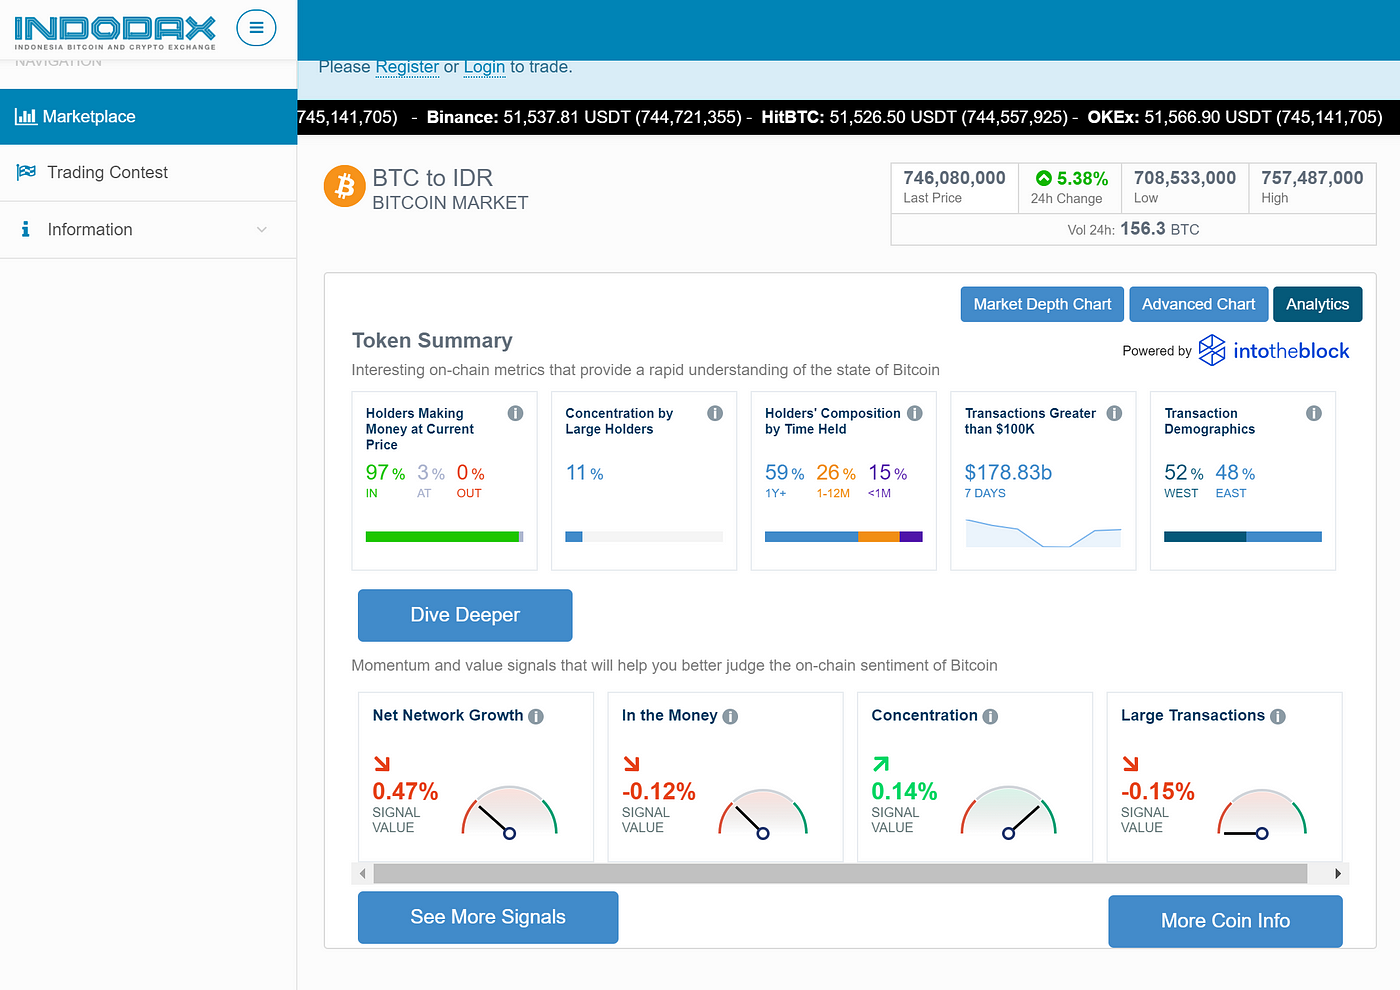Click the Information sidebar icon

click(25, 229)
